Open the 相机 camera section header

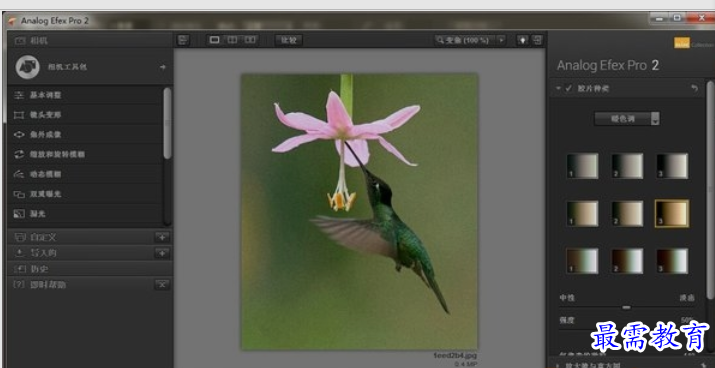(x=90, y=41)
